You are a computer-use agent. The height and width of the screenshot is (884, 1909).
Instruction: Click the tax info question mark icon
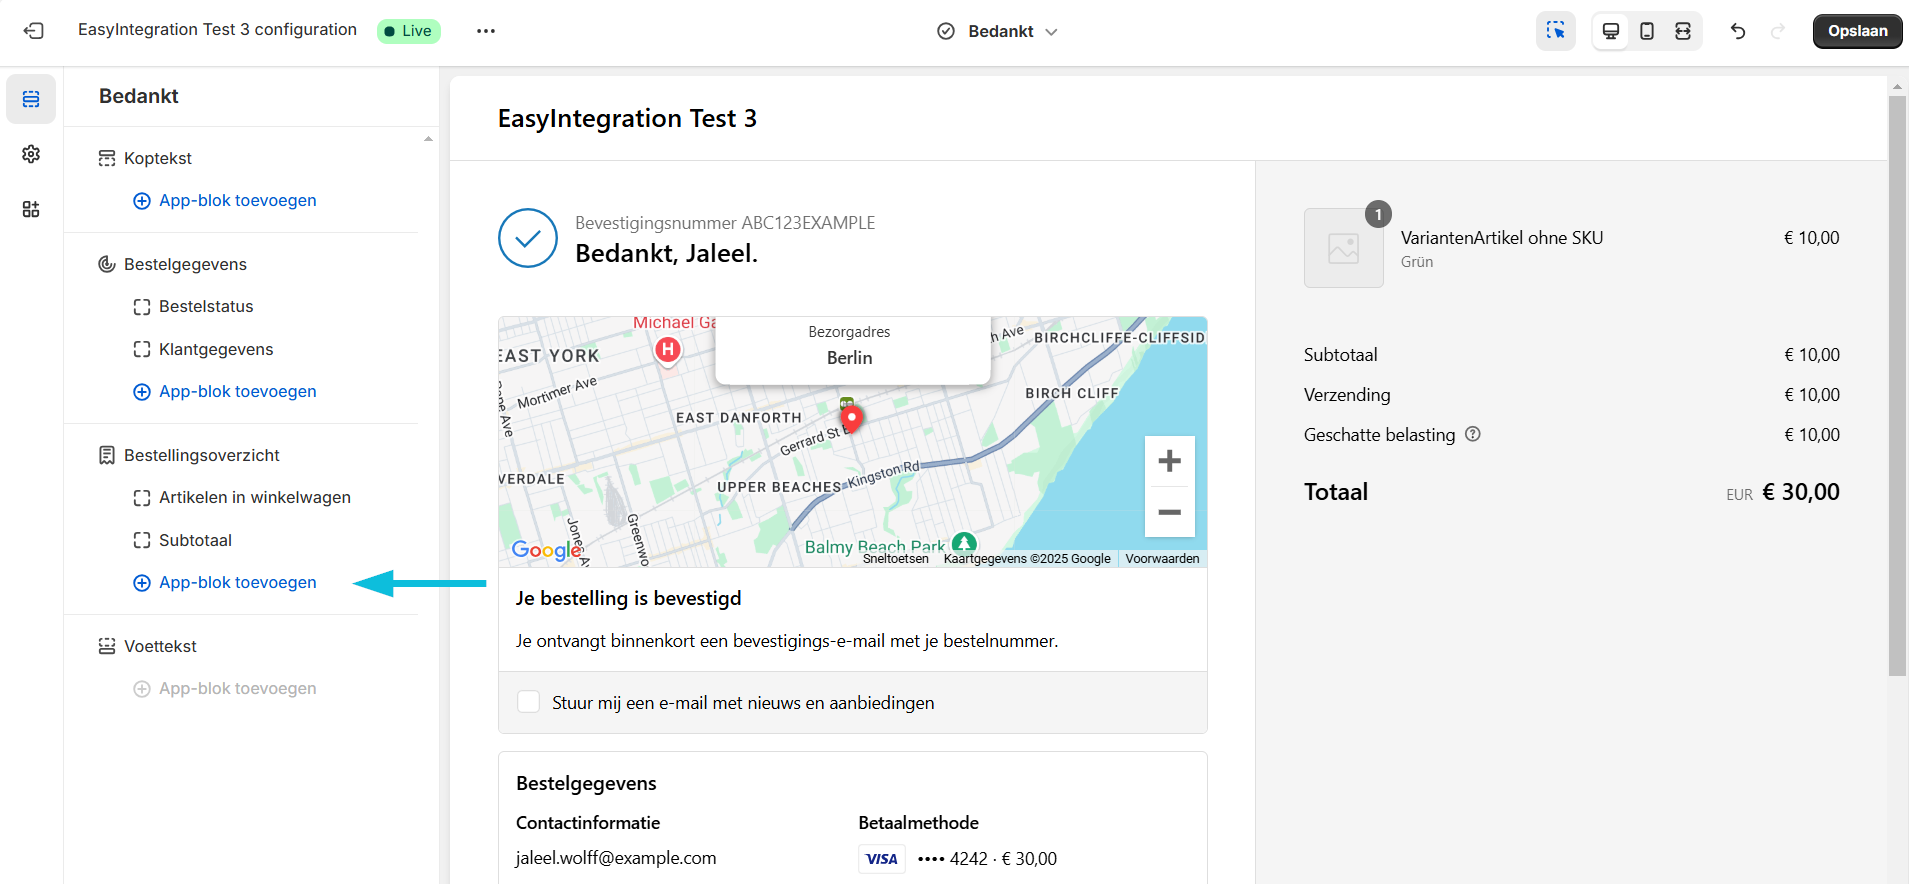tap(1472, 434)
